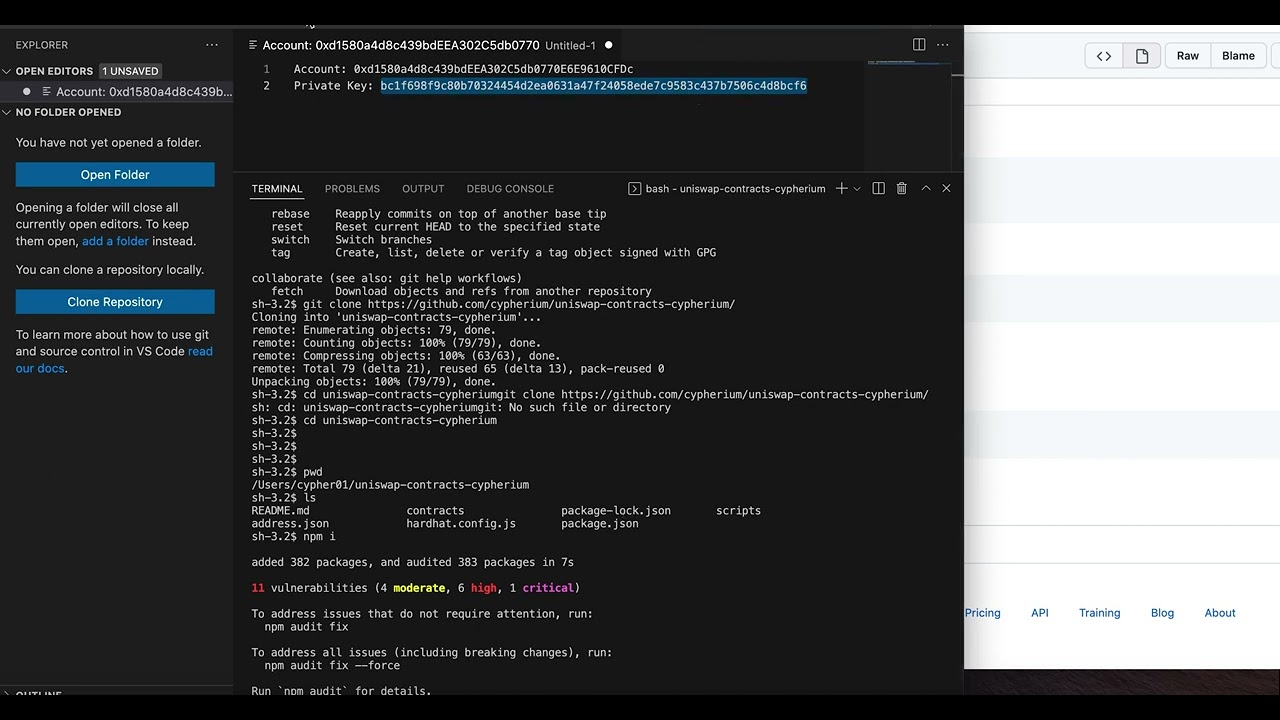Click 'address.json' in terminal output
The height and width of the screenshot is (720, 1280).
(290, 524)
